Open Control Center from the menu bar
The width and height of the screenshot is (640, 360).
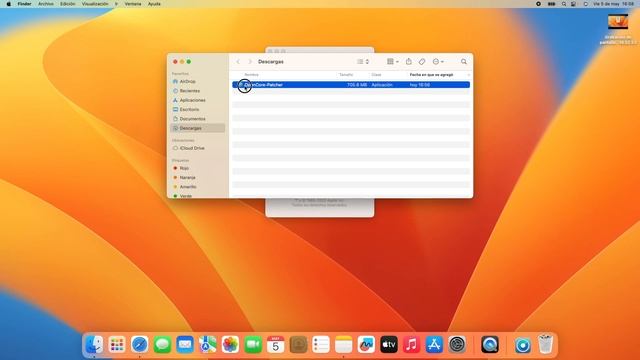click(x=574, y=4)
